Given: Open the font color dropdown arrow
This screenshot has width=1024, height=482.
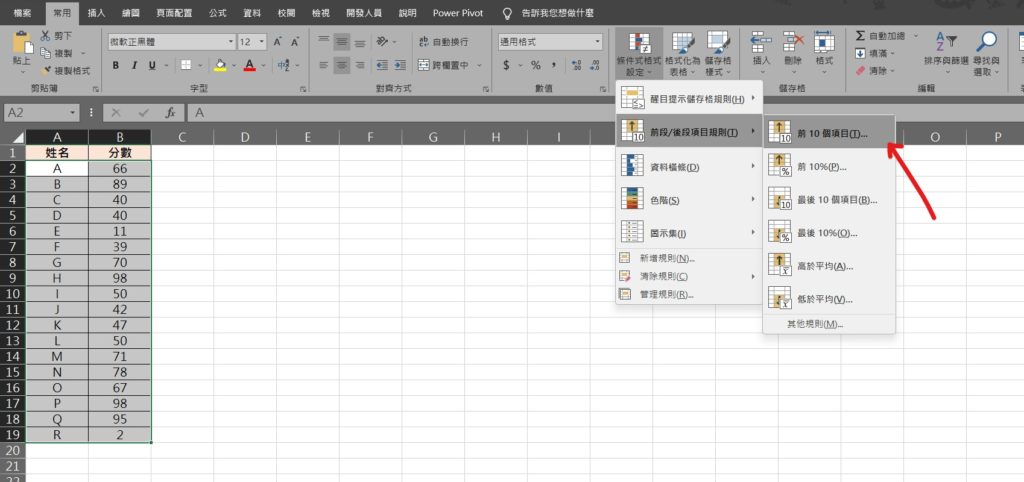Looking at the screenshot, I should [261, 65].
